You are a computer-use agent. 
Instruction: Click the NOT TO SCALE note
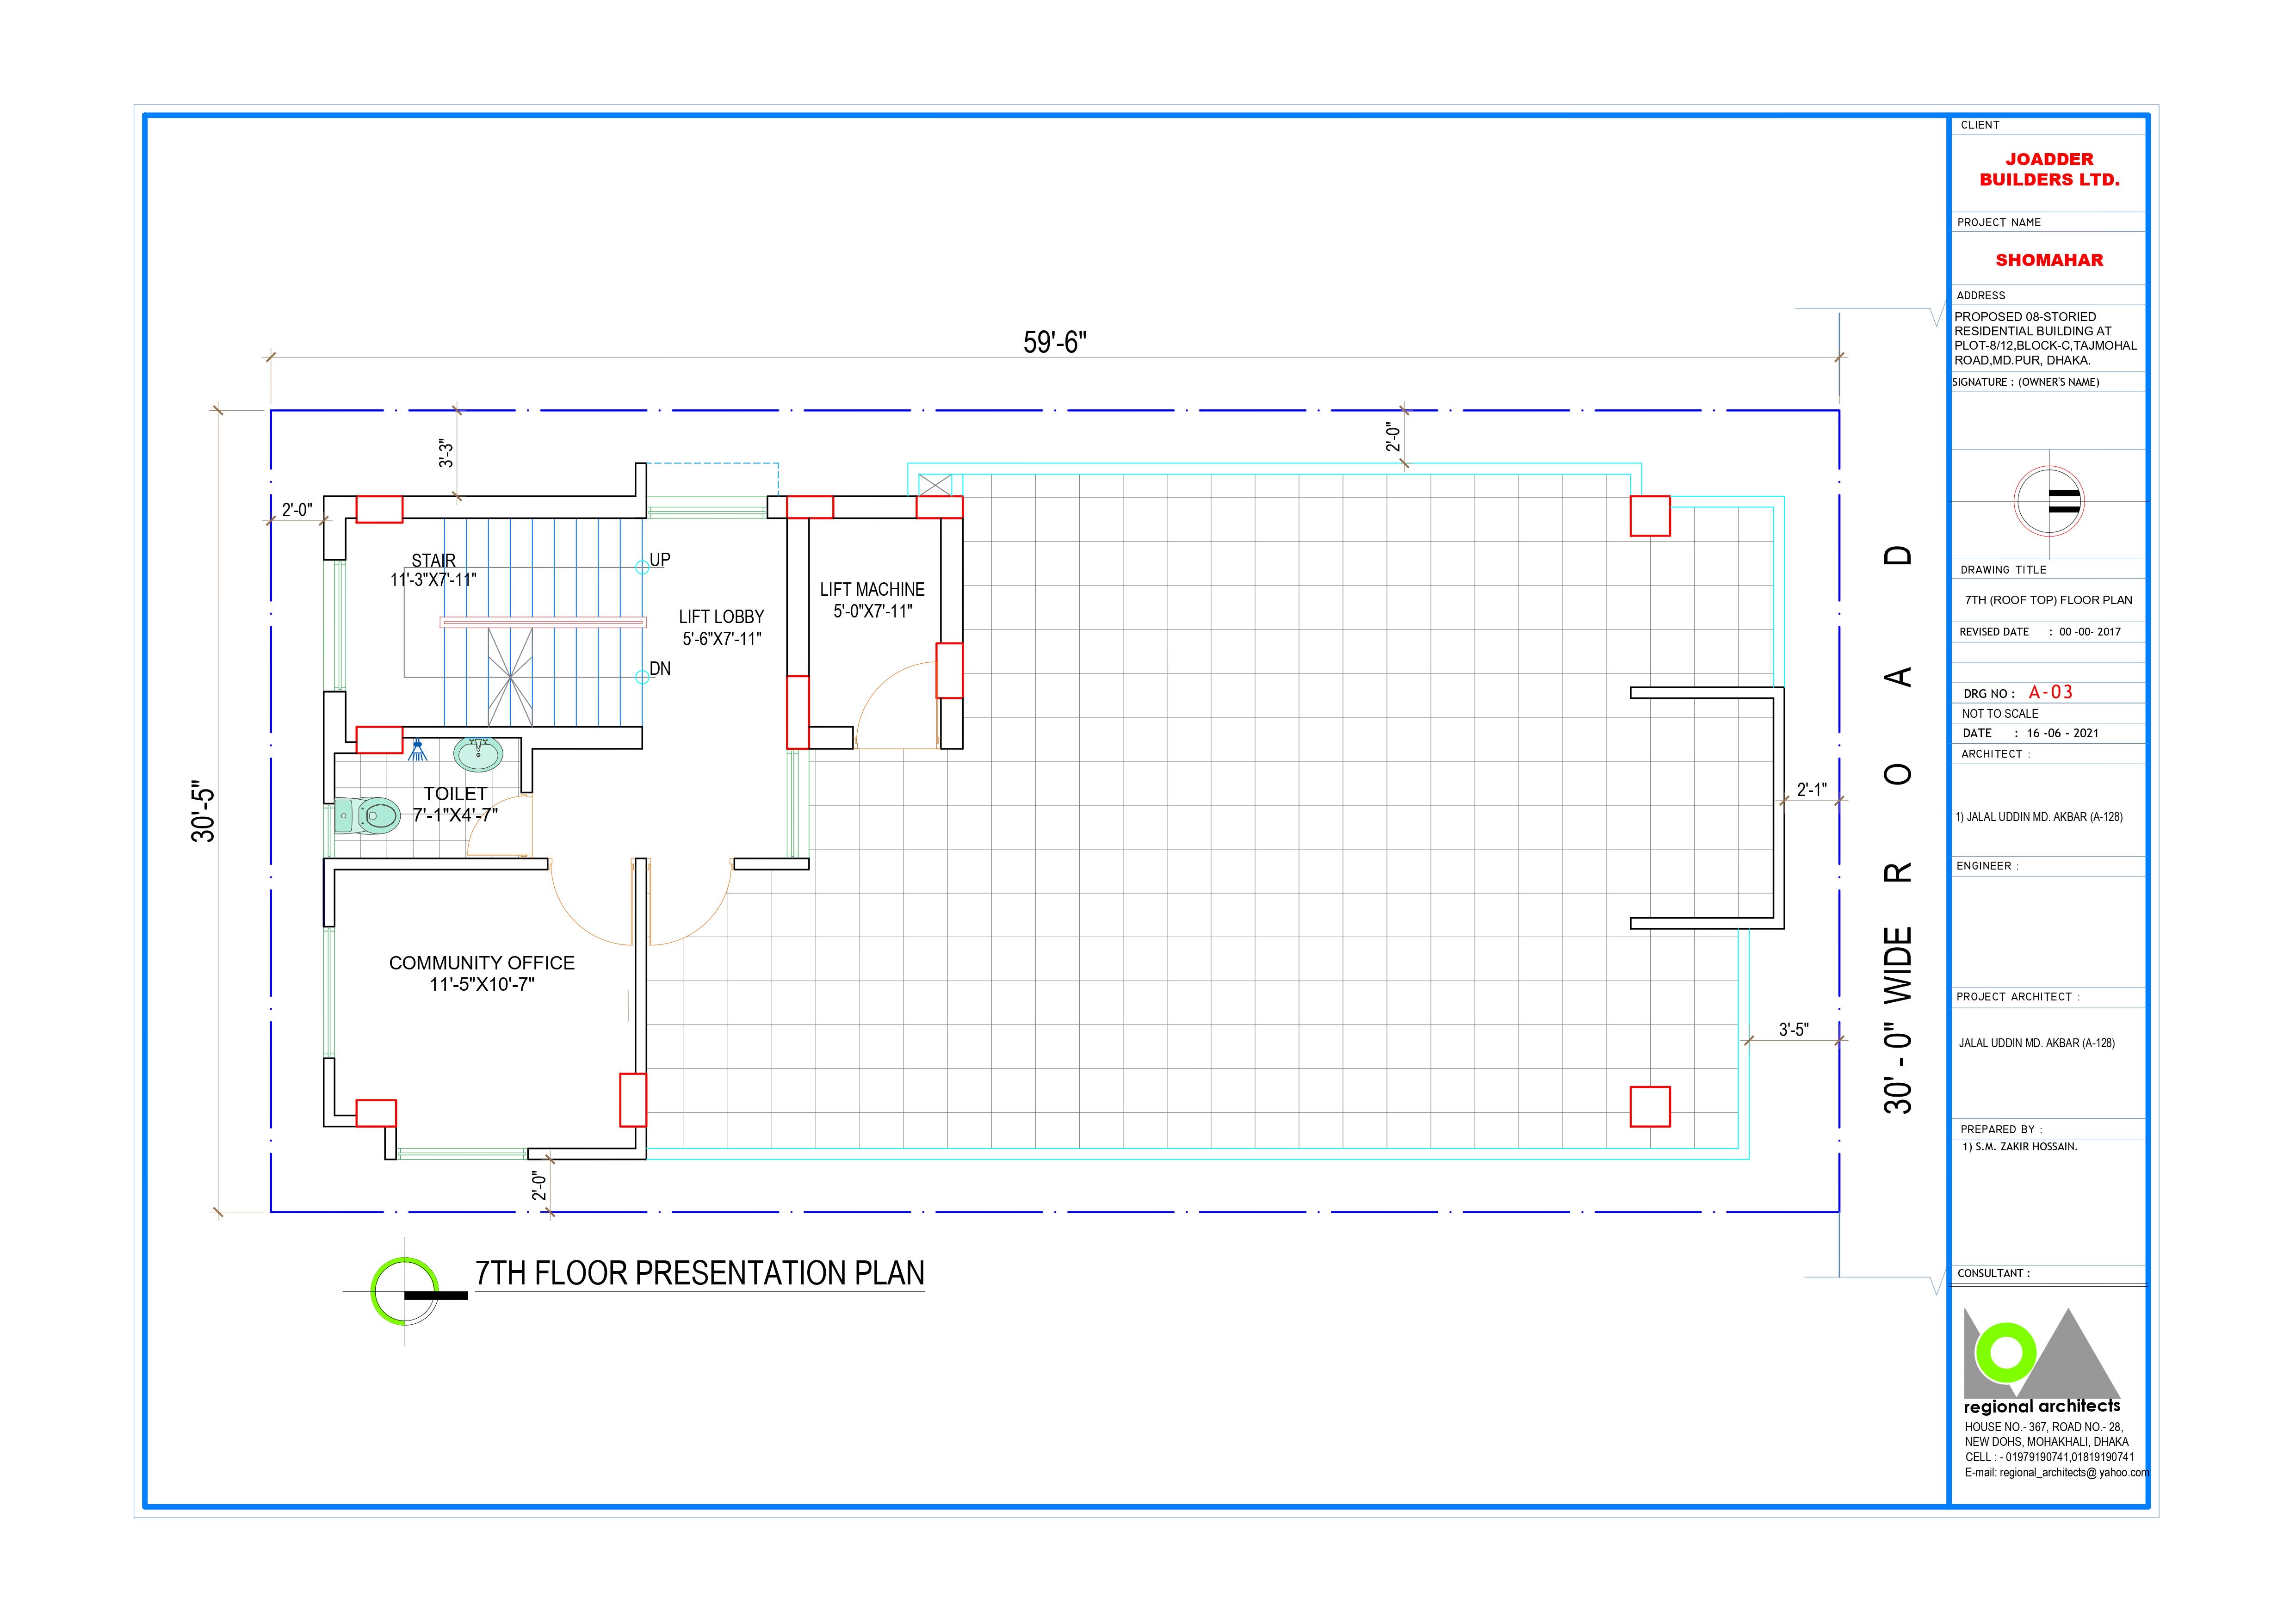(2000, 714)
